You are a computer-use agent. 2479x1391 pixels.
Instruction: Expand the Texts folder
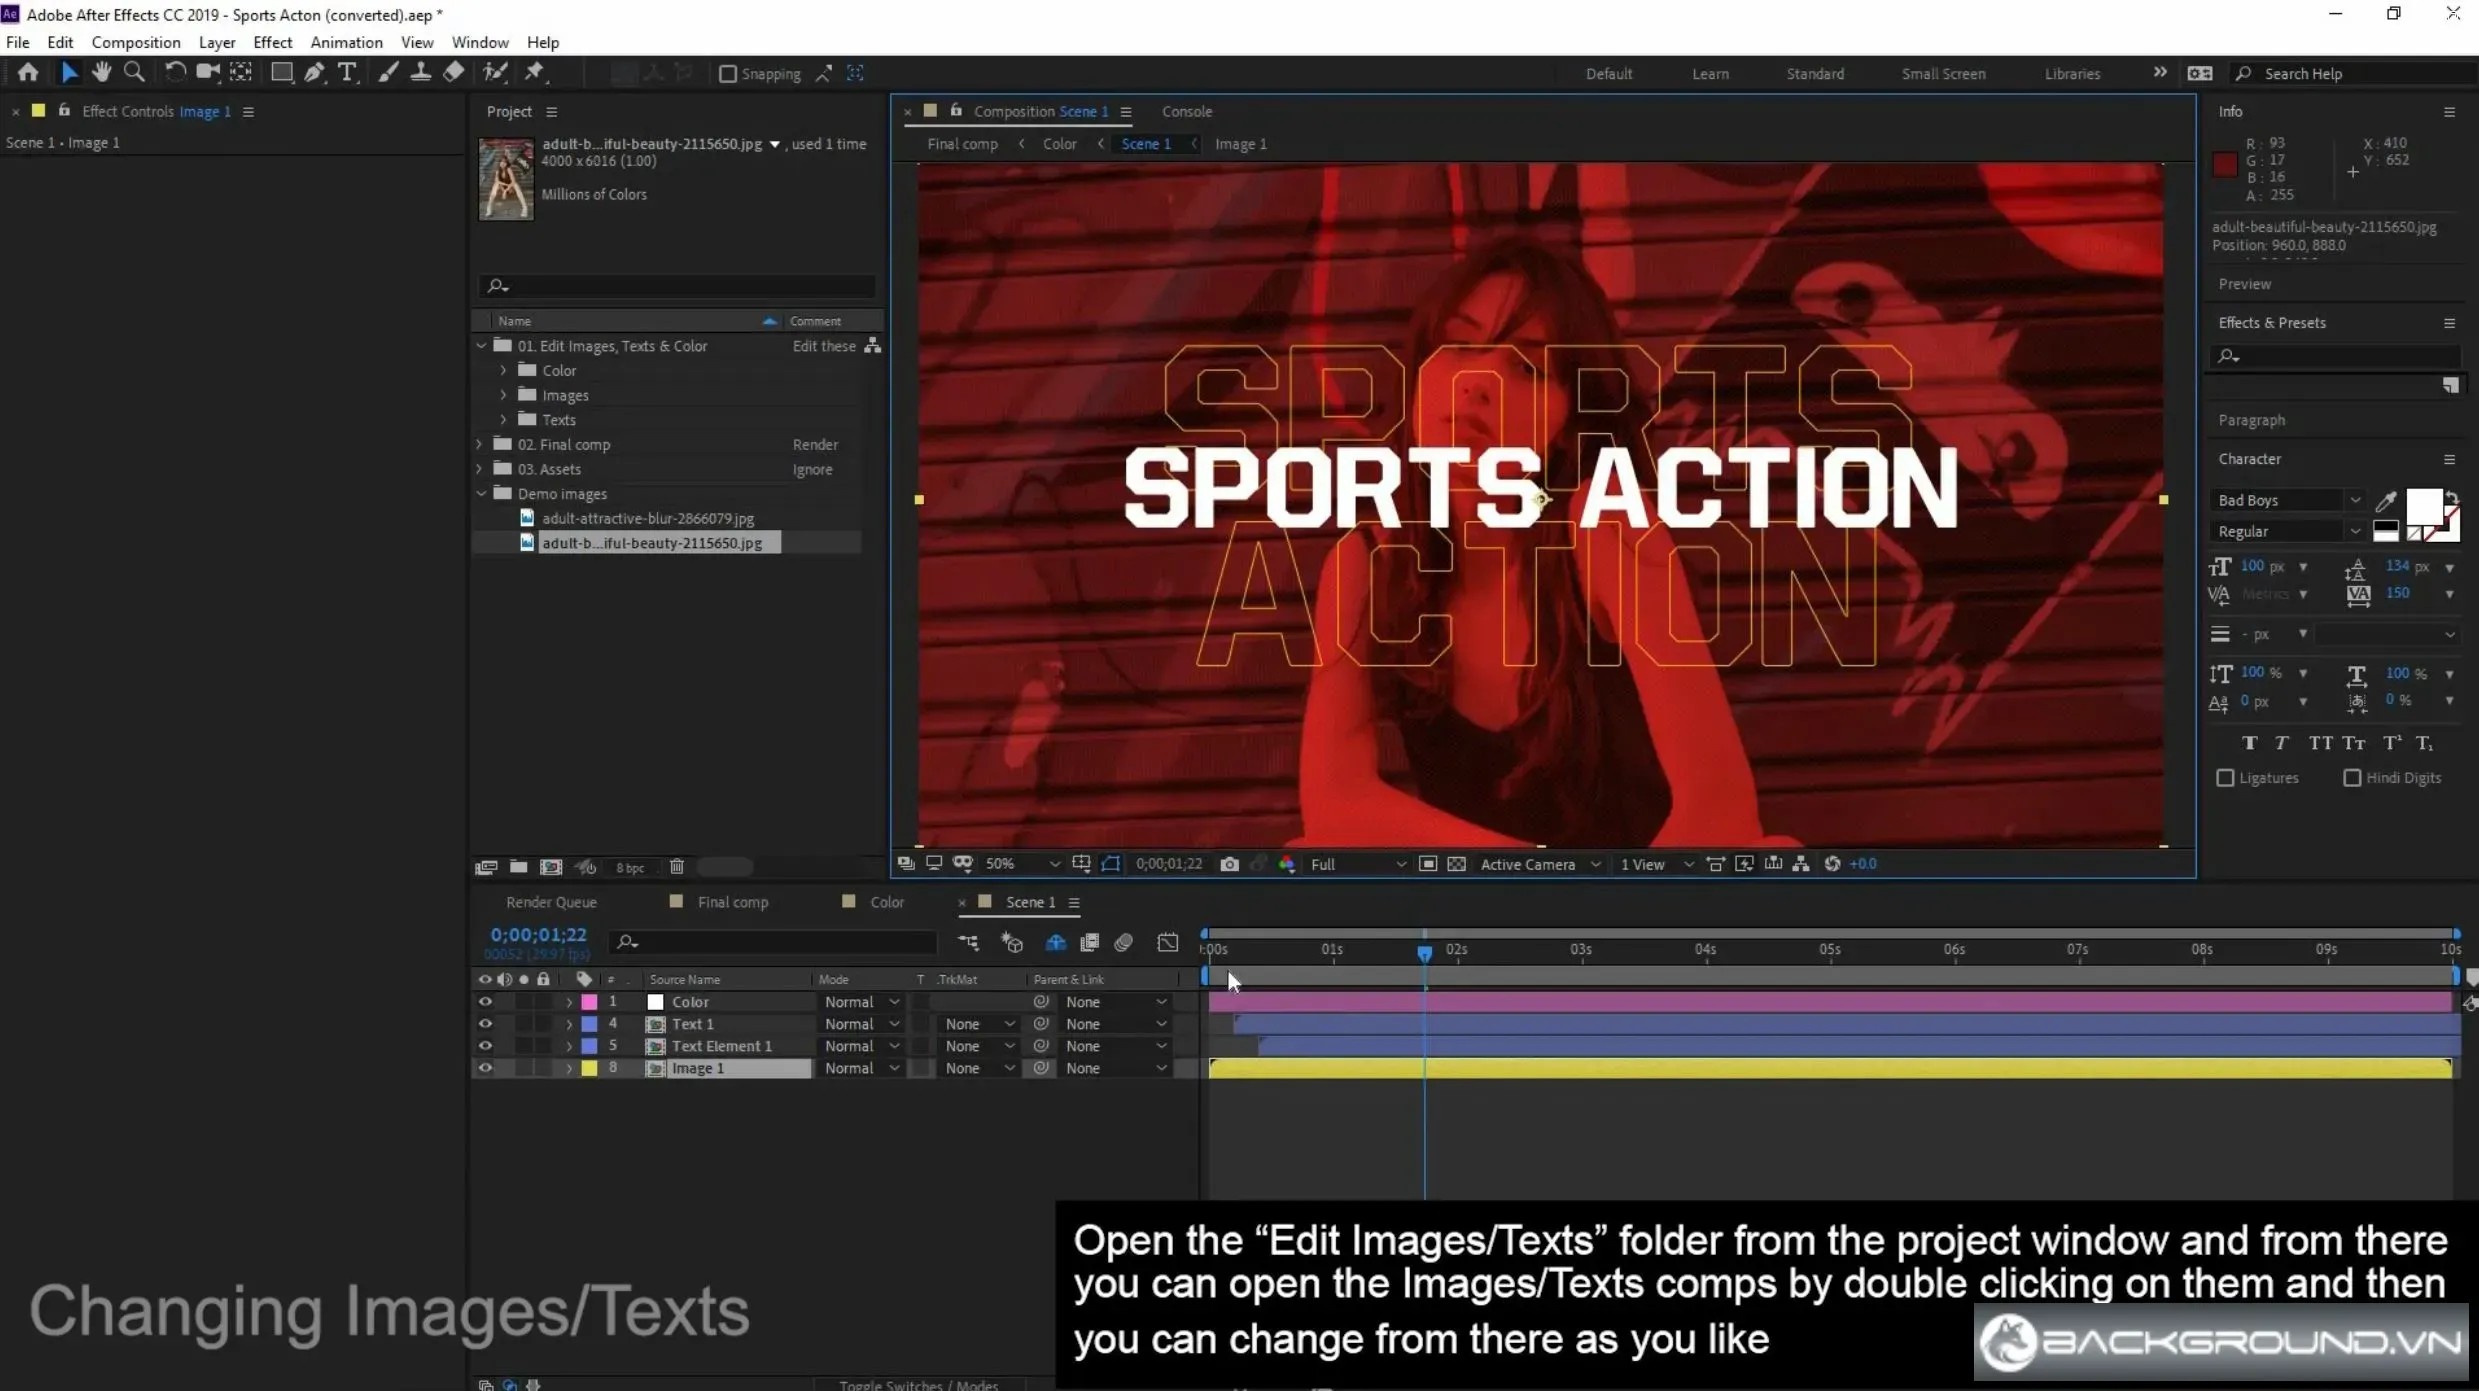pos(504,420)
